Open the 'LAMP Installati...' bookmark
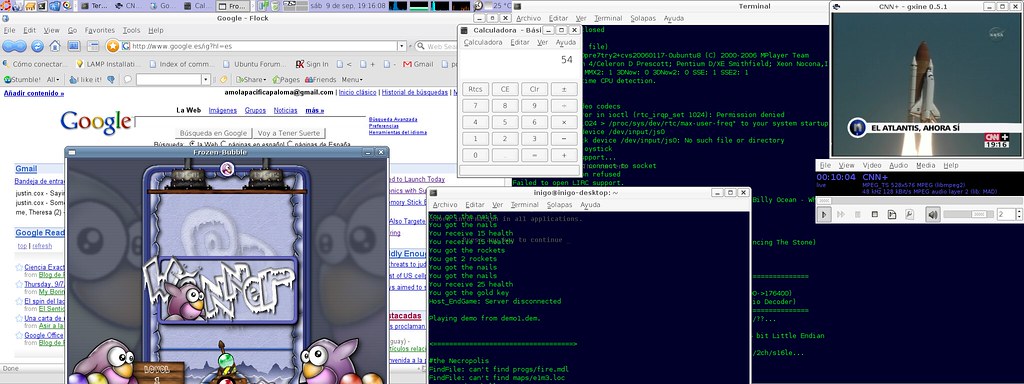This screenshot has height=384, width=1024. (108, 64)
